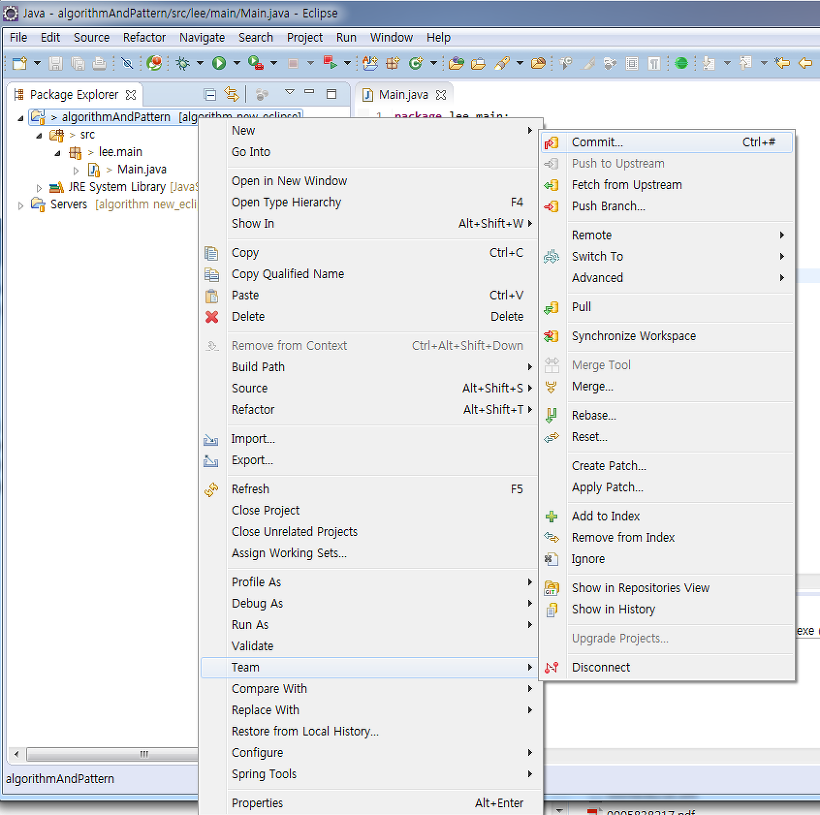Collapse the src folder node
Screen dimensions: 820x815
[39, 135]
